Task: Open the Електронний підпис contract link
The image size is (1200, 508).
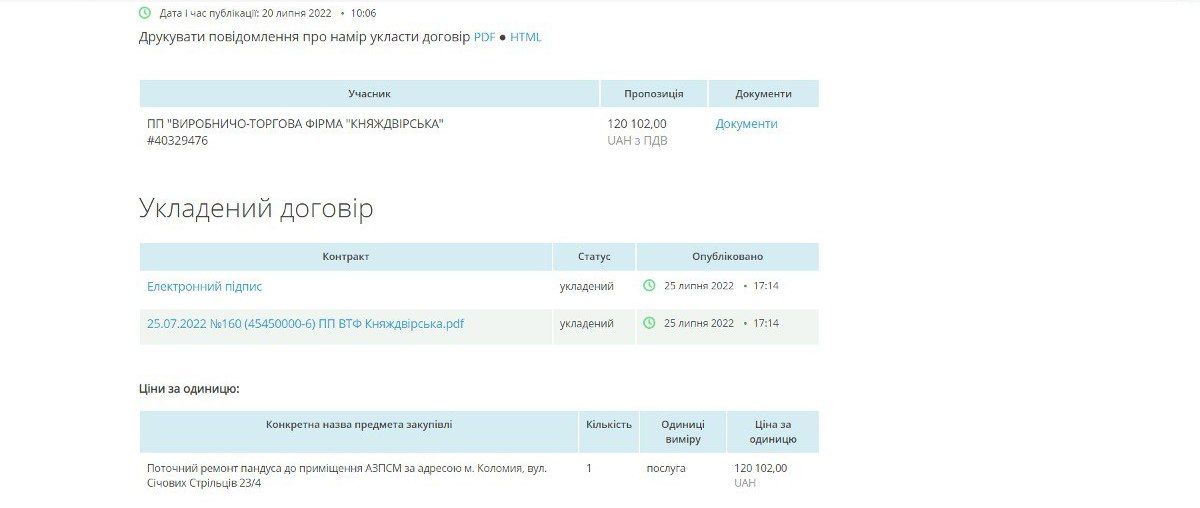Action: pos(204,286)
